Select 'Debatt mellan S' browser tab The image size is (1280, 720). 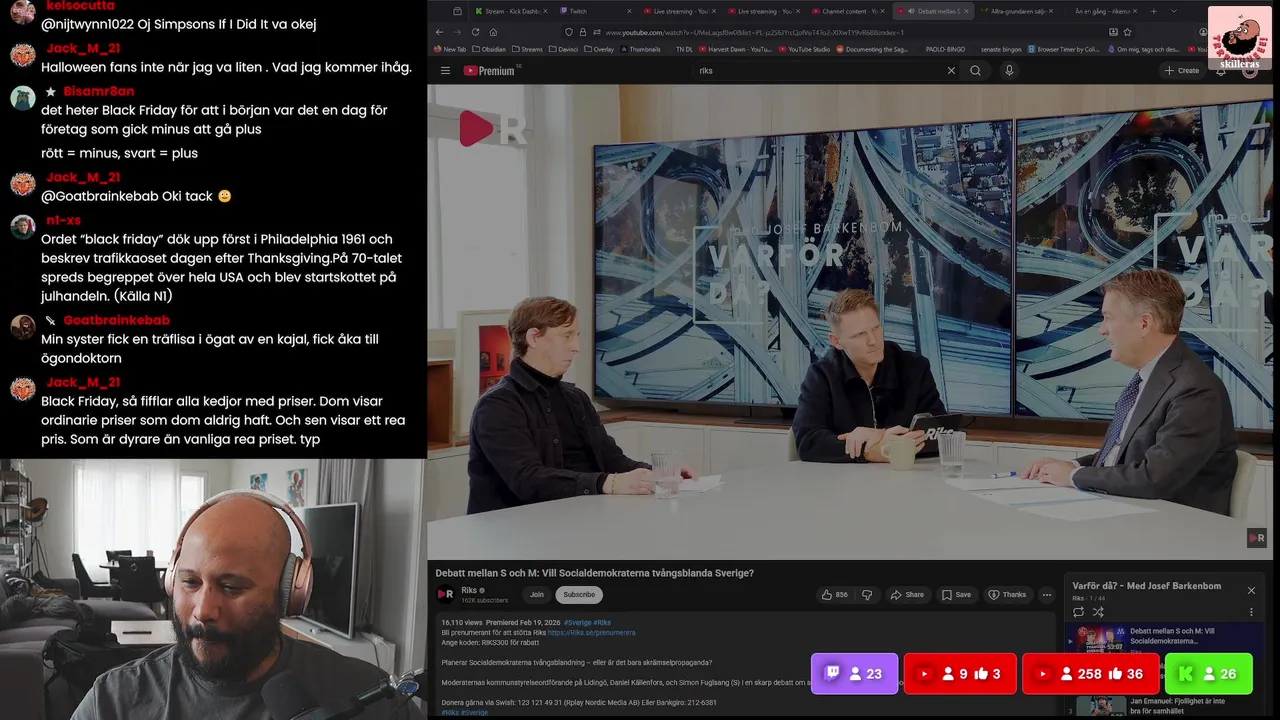point(932,11)
